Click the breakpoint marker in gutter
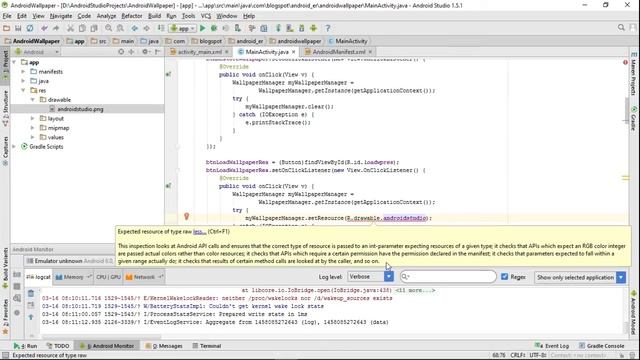Image resolution: width=640 pixels, height=360 pixels. click(x=187, y=217)
